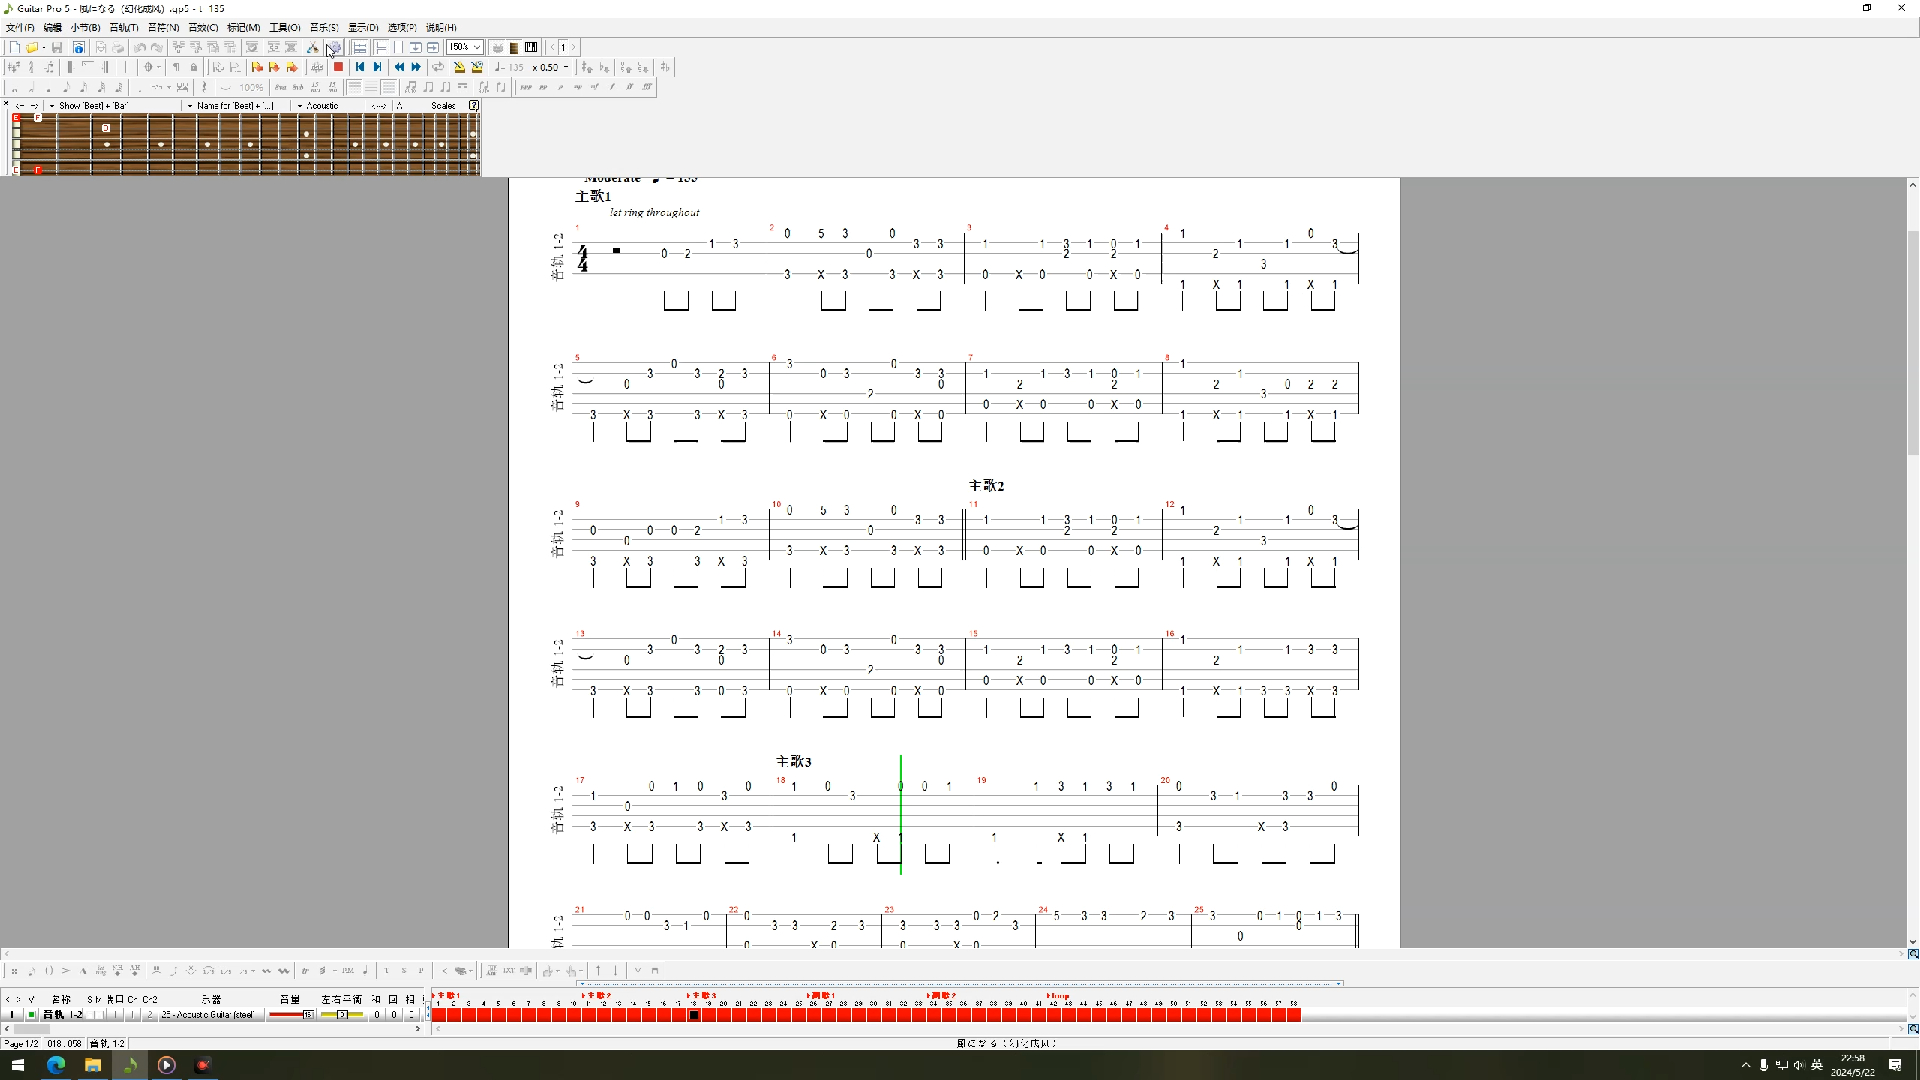This screenshot has width=1920, height=1080.
Task: Adjust the track pan slider
Action: pos(342,1014)
